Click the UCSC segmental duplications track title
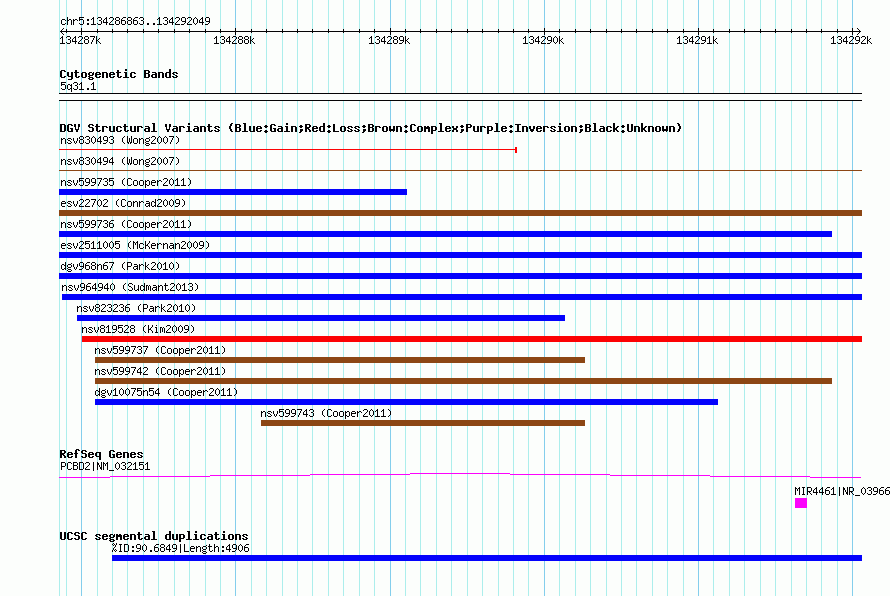This screenshot has height=596, width=890. 154,536
